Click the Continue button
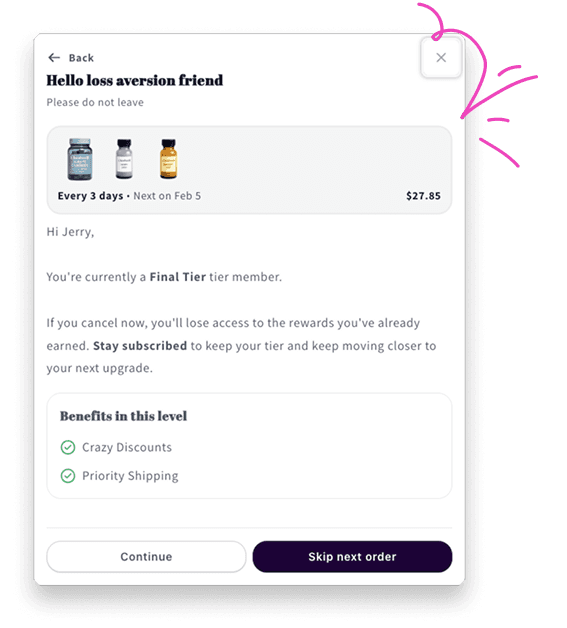 point(146,557)
